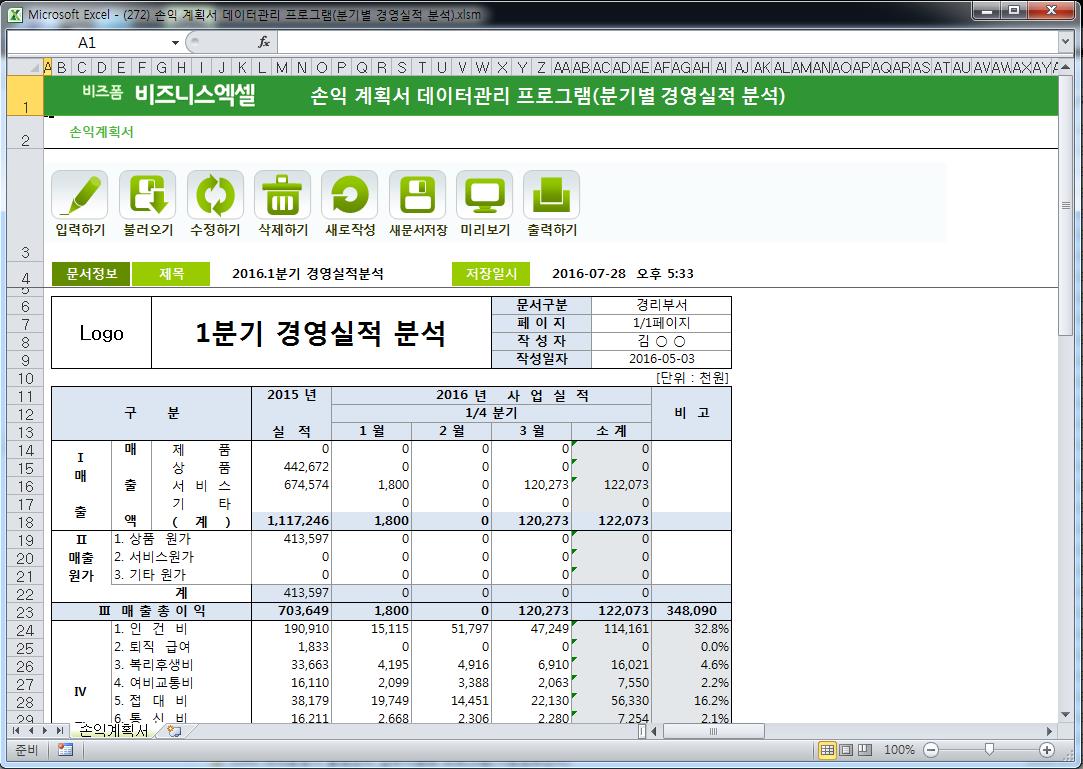Click the 불러오기 load icon
Image resolution: width=1083 pixels, height=769 pixels.
147,195
